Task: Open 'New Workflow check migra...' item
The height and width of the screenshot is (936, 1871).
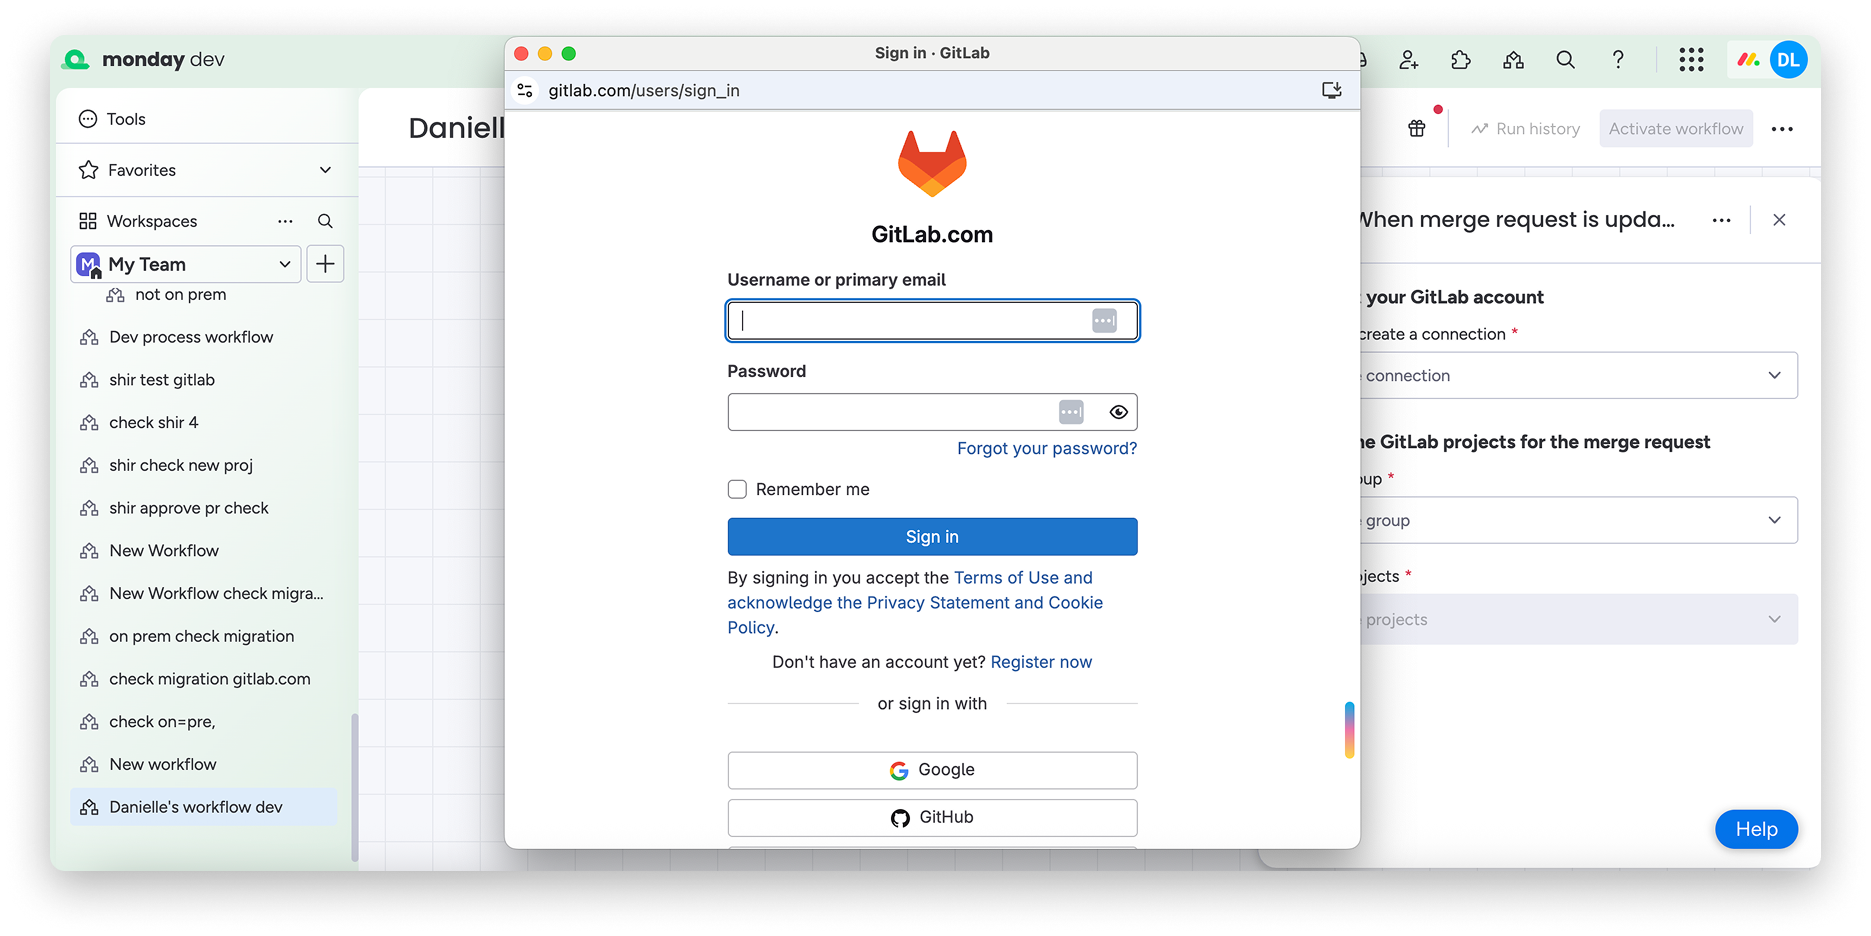Action: (216, 594)
